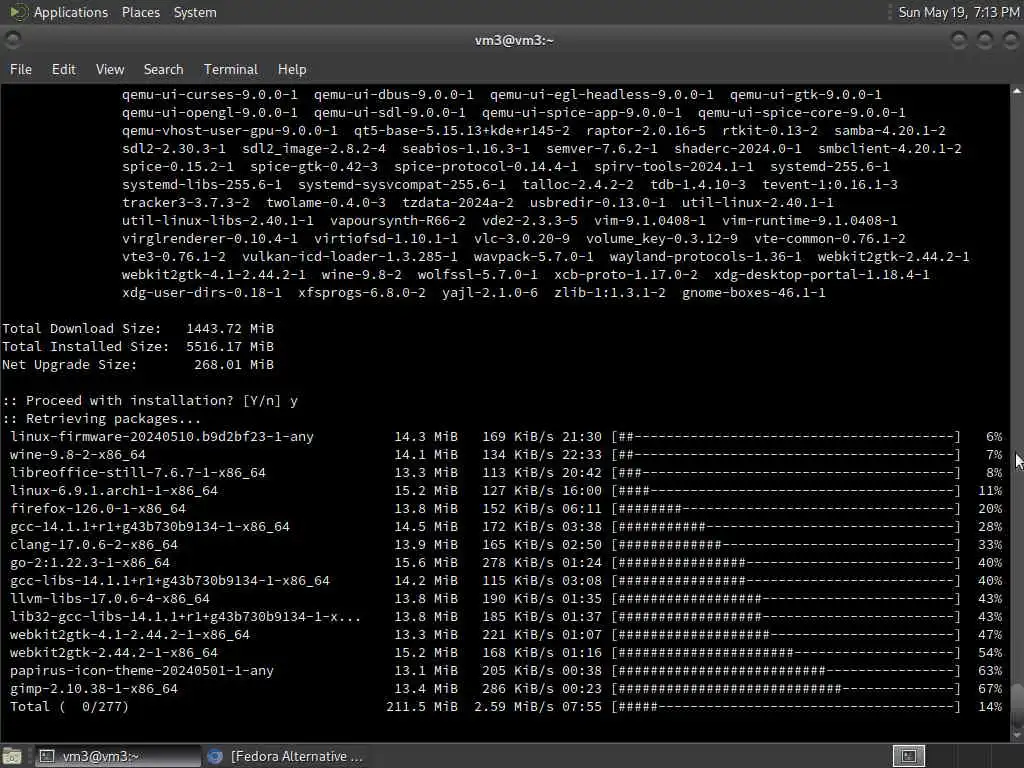Open the Places menu in top panel
This screenshot has height=768, width=1024.
click(140, 12)
